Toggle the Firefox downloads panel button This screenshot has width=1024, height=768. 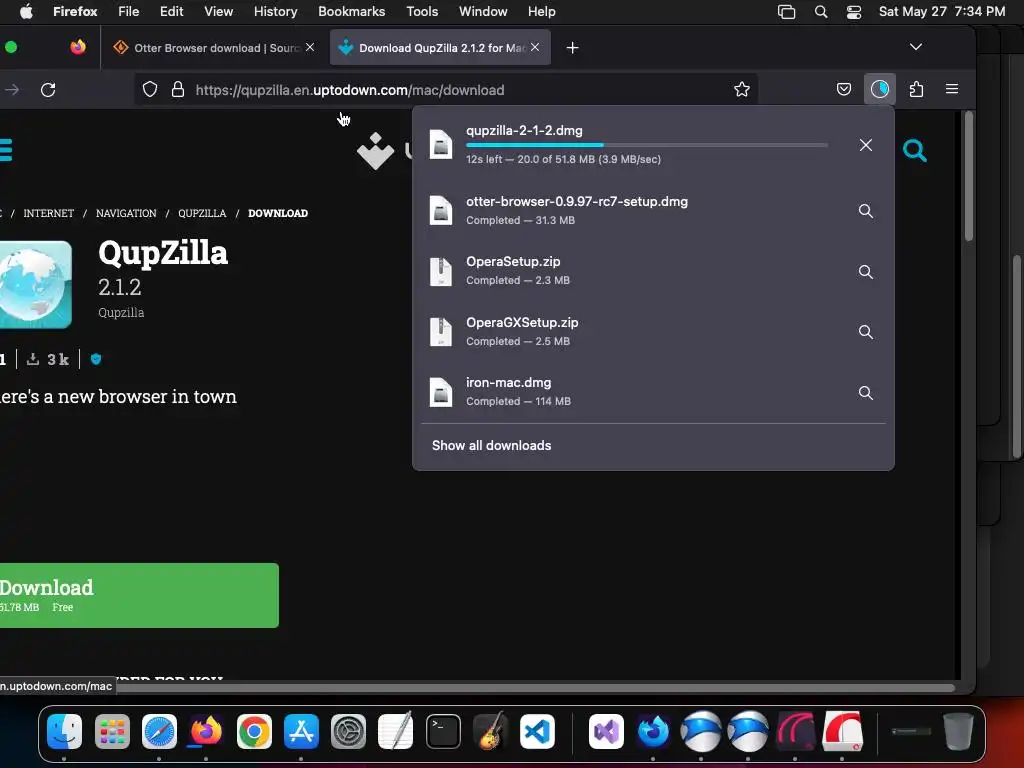click(880, 89)
